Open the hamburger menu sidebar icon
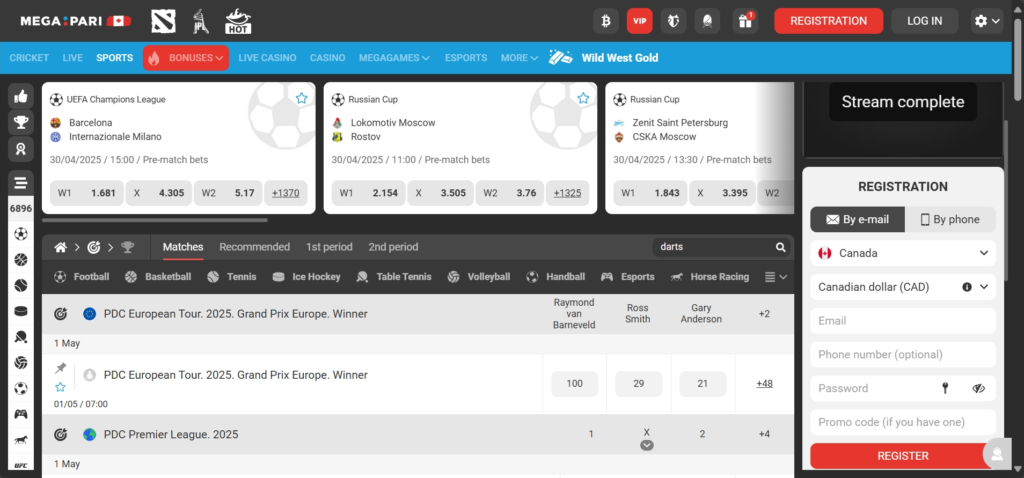The image size is (1024, 478). click(x=21, y=183)
